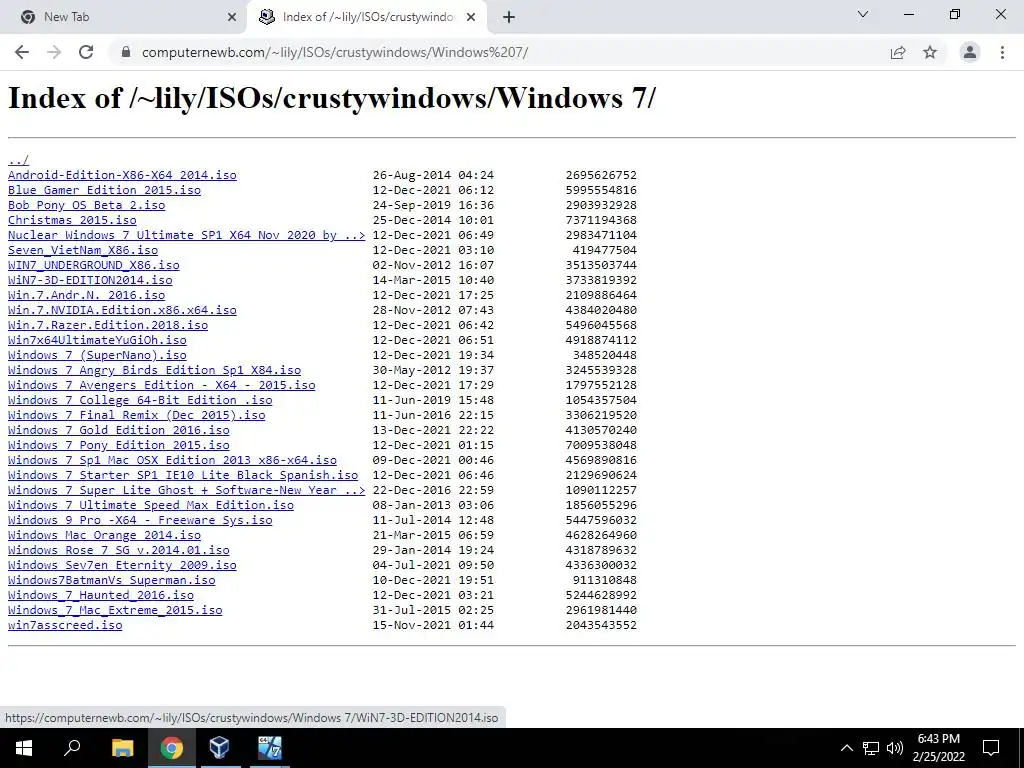Open Windows_7_Haunted_2016.iso link

coord(101,596)
